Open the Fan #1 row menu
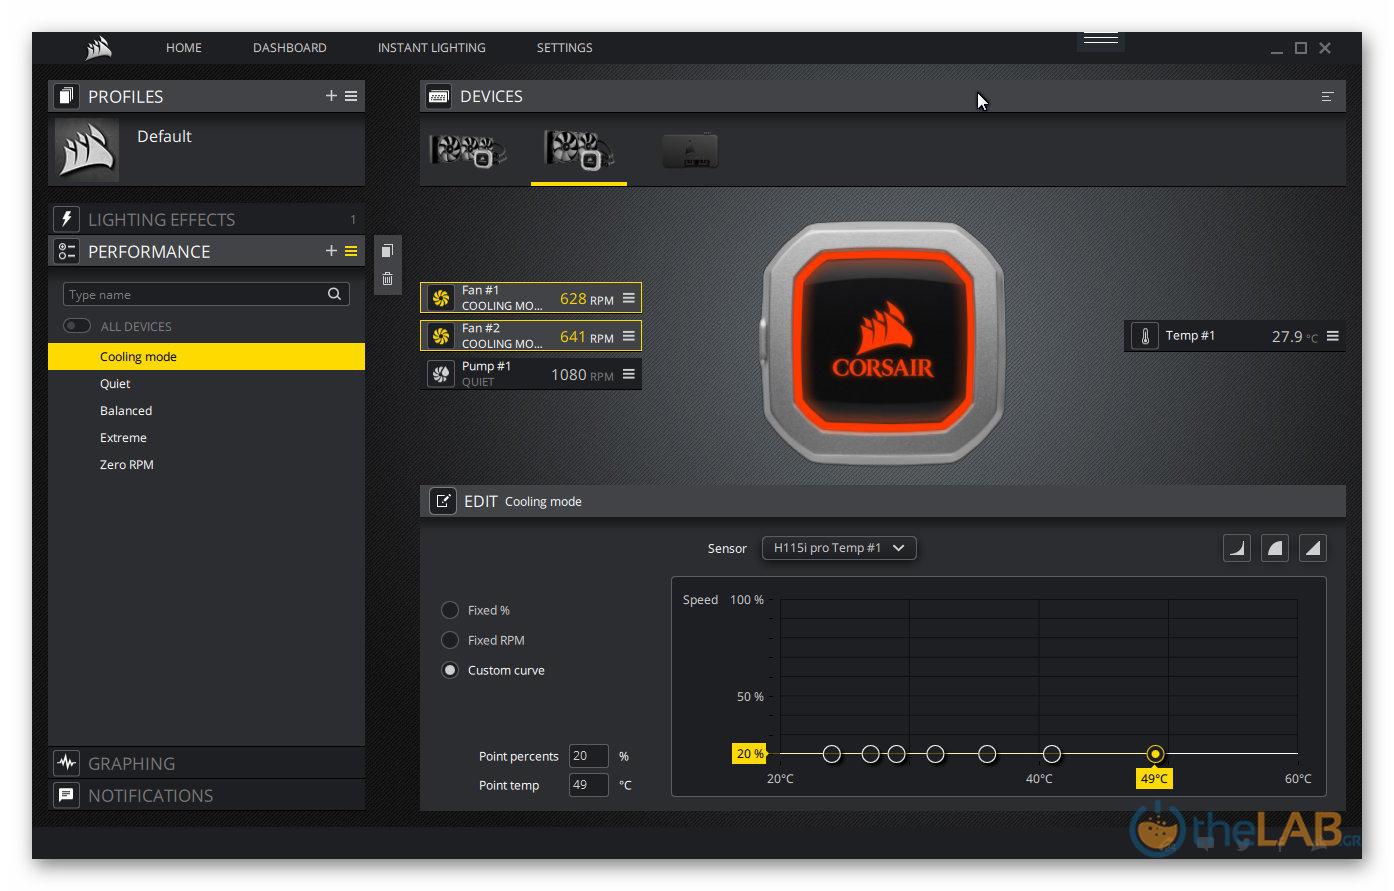This screenshot has width=1394, height=891. coord(629,298)
